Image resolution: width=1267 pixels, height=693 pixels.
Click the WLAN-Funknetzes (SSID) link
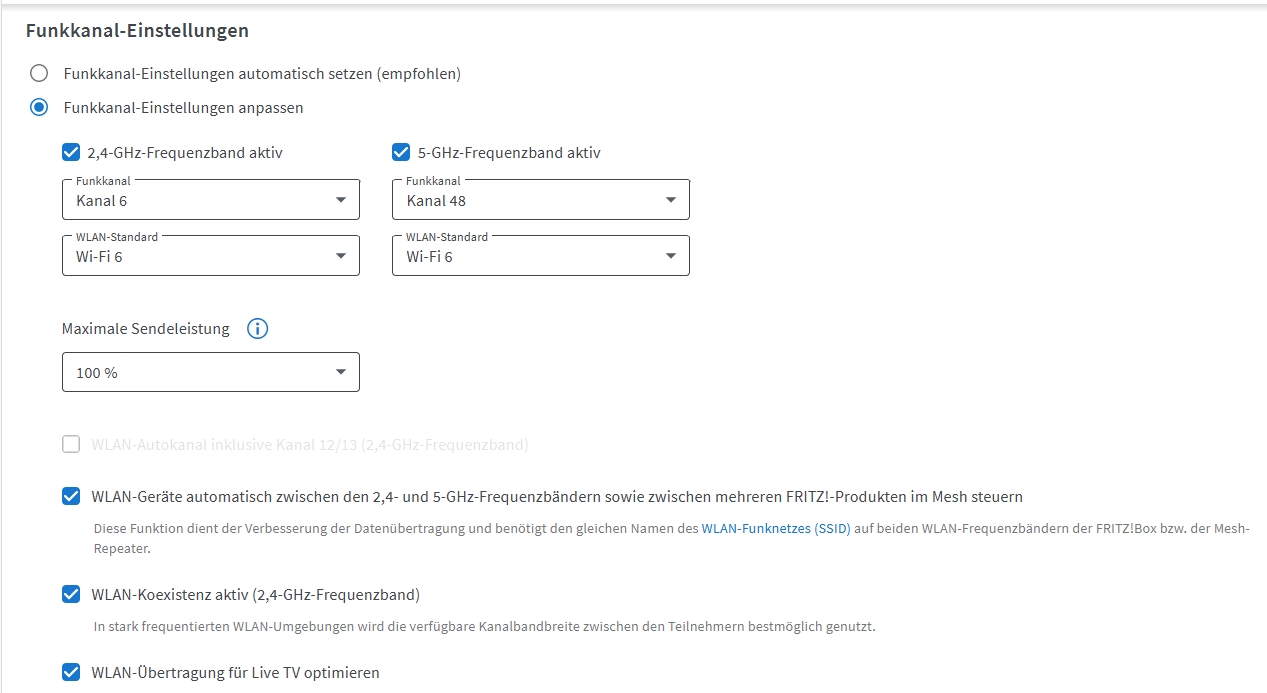(776, 527)
